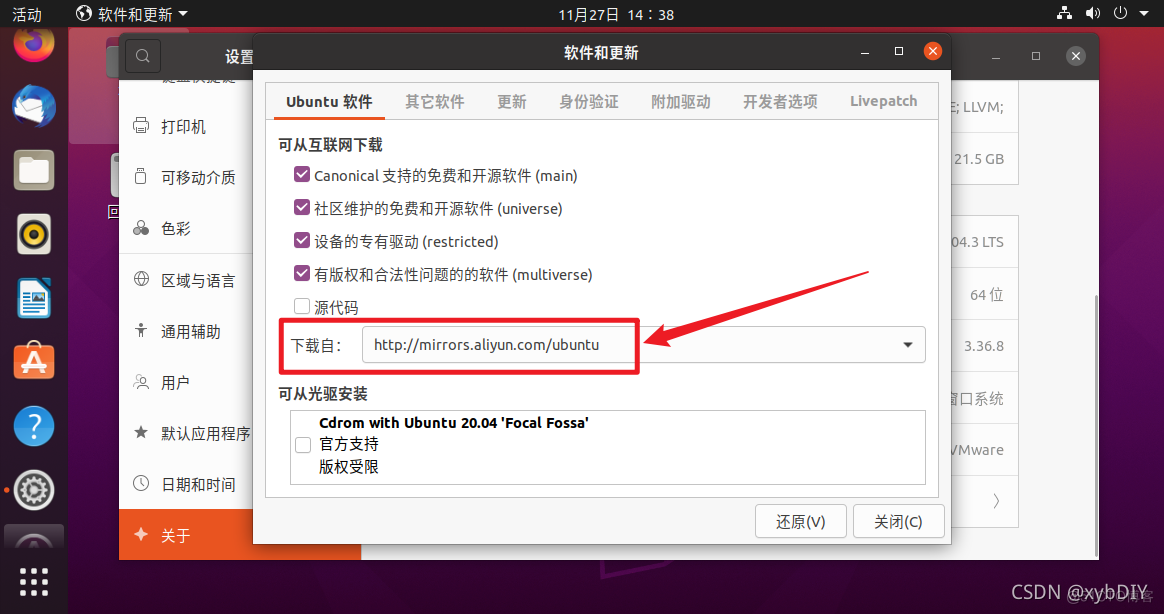The image size is (1164, 614).
Task: Click the Show Applications grid icon
Action: coord(33,581)
